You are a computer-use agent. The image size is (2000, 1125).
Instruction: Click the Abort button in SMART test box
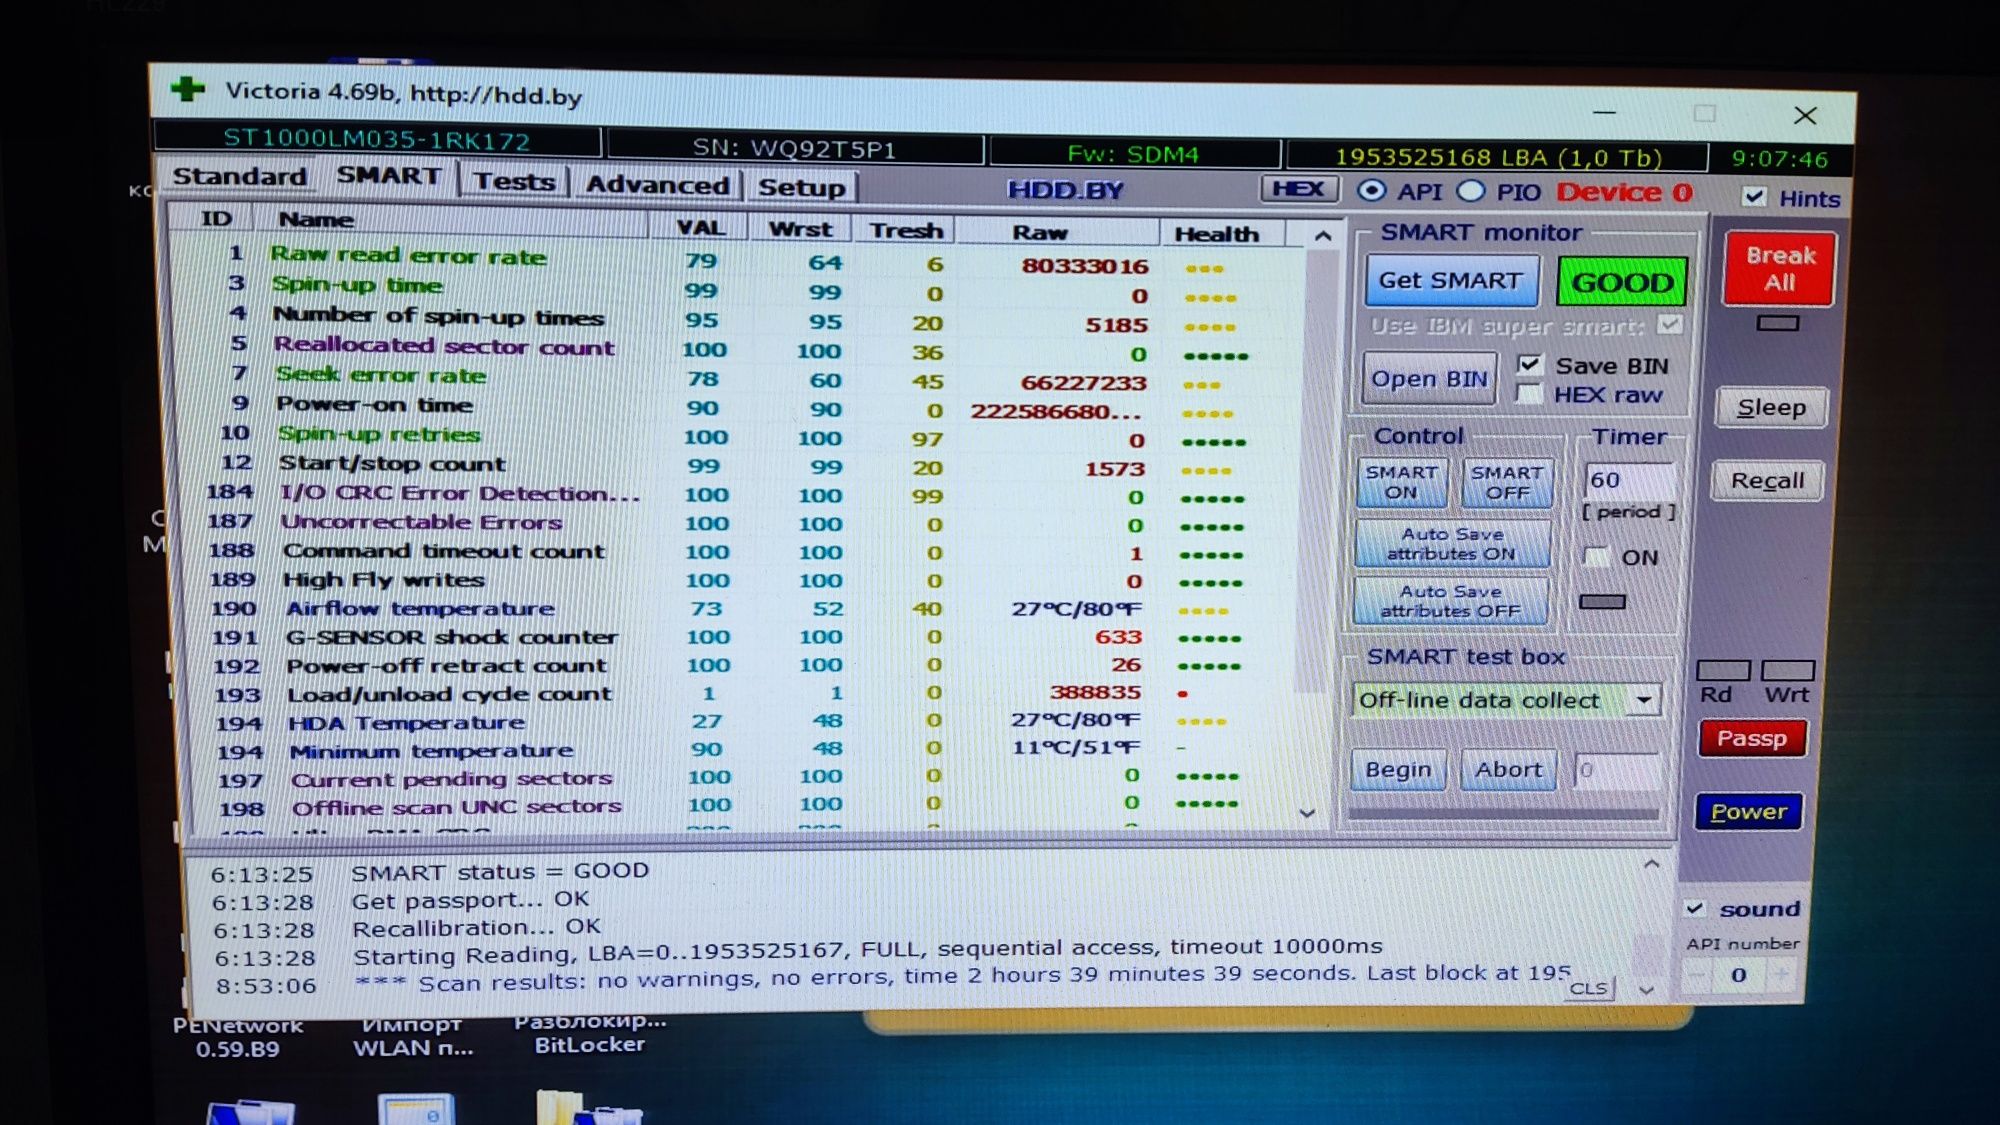[1508, 770]
